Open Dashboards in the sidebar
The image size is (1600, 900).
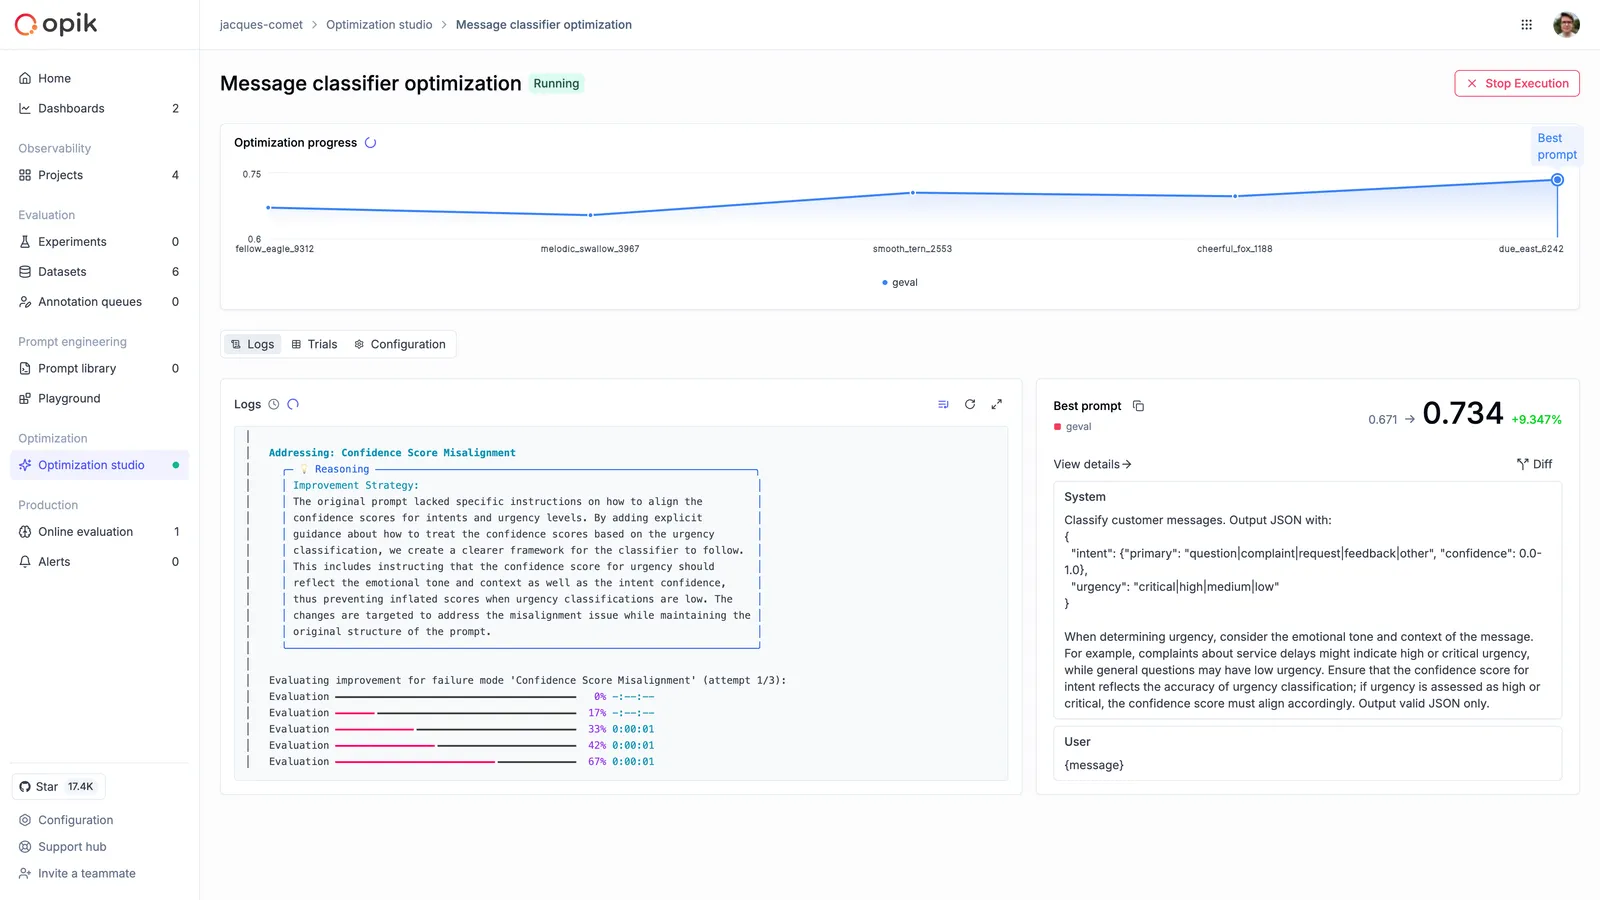click(99, 108)
